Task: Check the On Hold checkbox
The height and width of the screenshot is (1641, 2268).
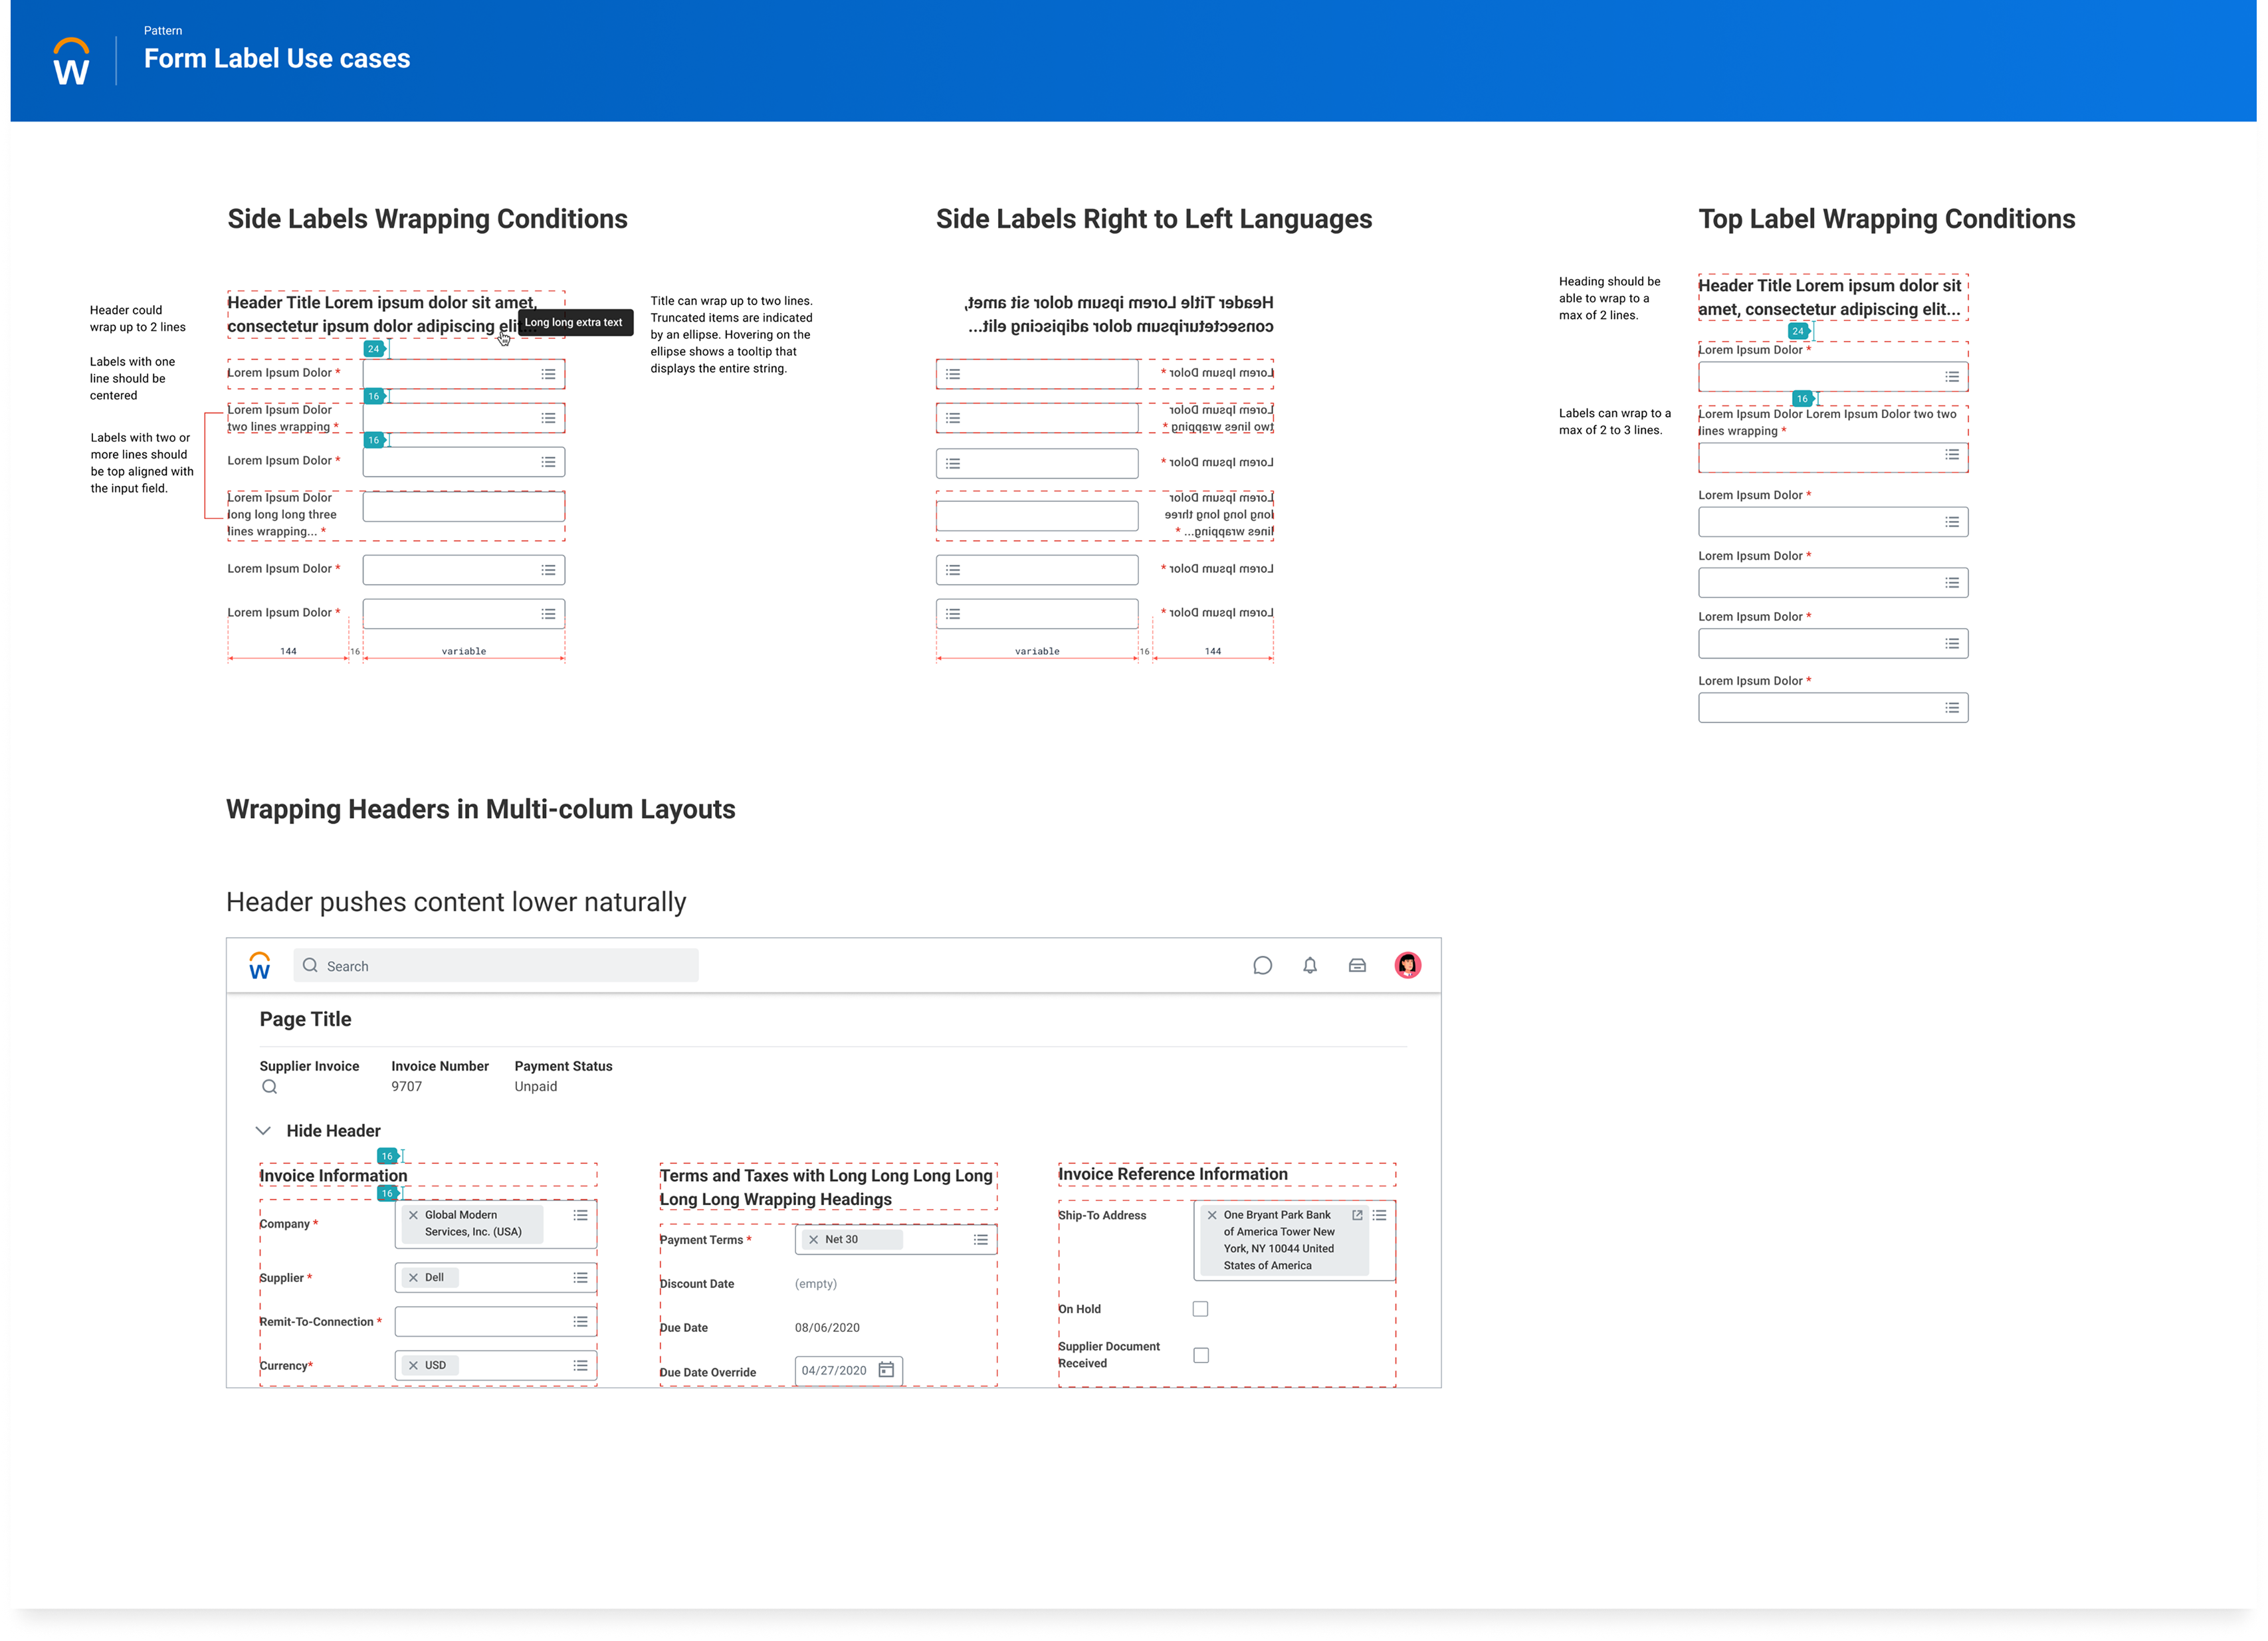Action: pos(1200,1308)
